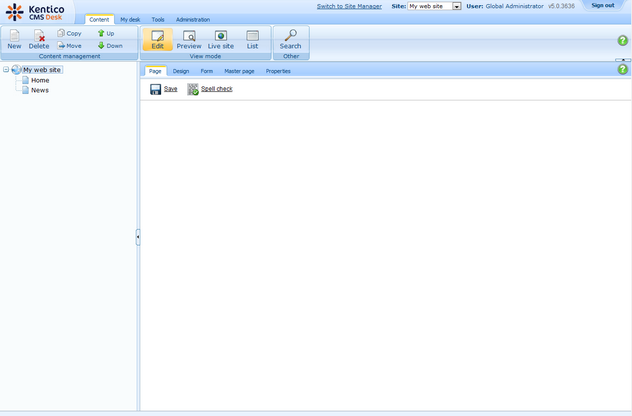Viewport: 632px width, 416px height.
Task: Open the Master page tab
Action: coord(239,71)
